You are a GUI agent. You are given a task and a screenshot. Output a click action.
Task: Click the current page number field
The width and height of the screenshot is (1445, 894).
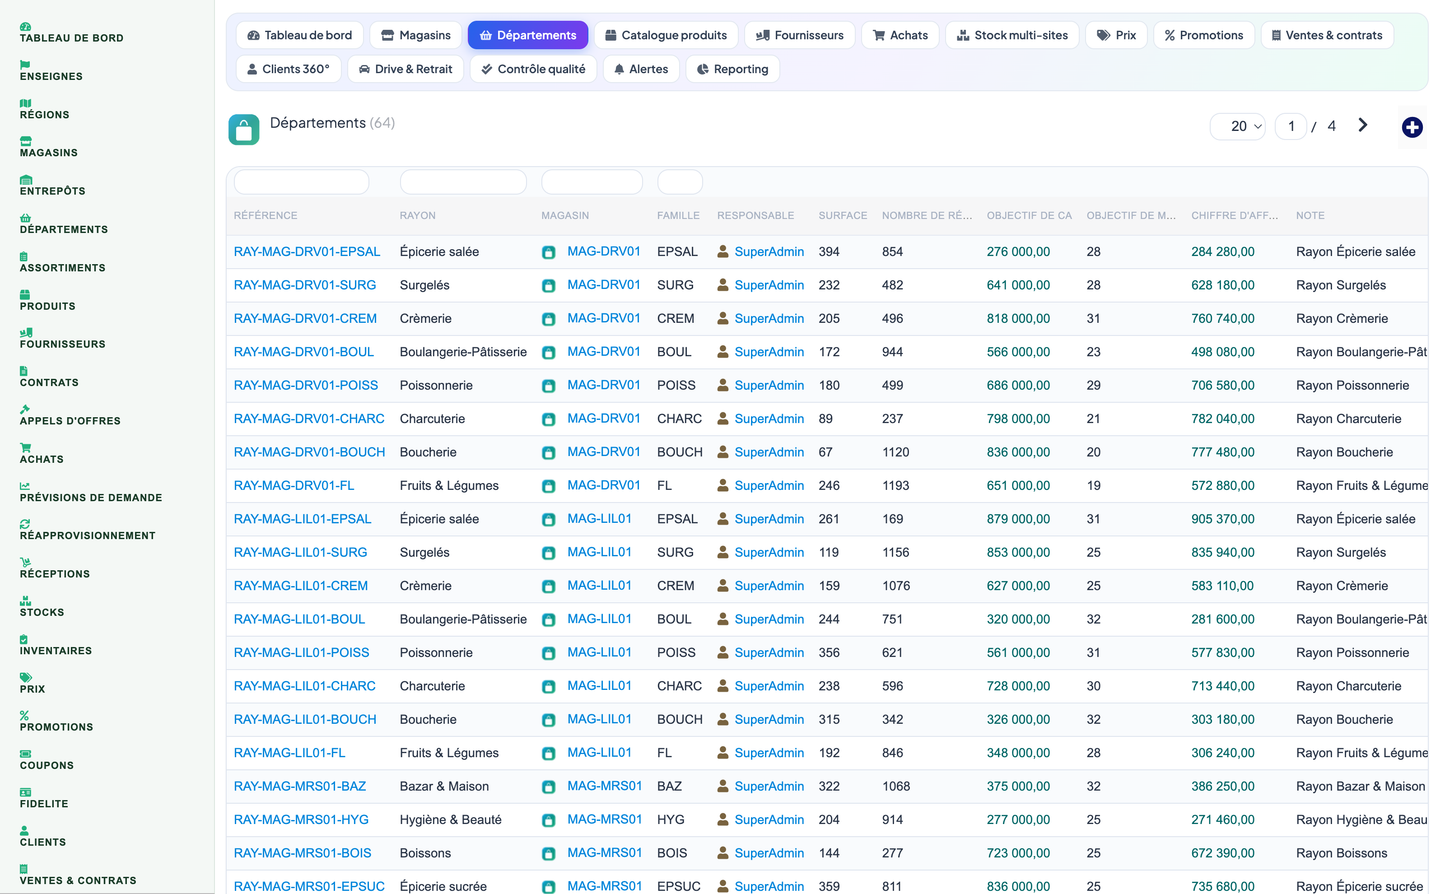pyautogui.click(x=1291, y=126)
